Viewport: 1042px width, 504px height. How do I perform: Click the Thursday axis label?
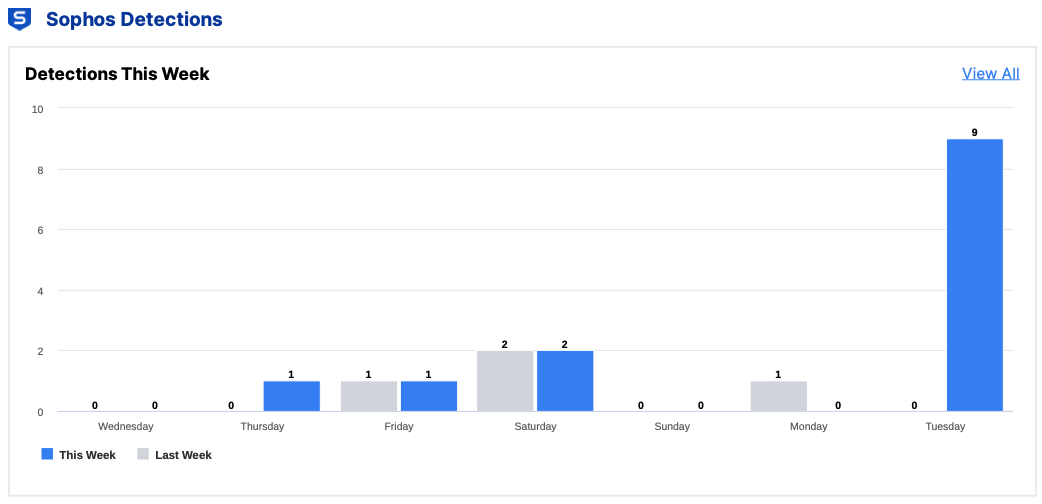262,426
